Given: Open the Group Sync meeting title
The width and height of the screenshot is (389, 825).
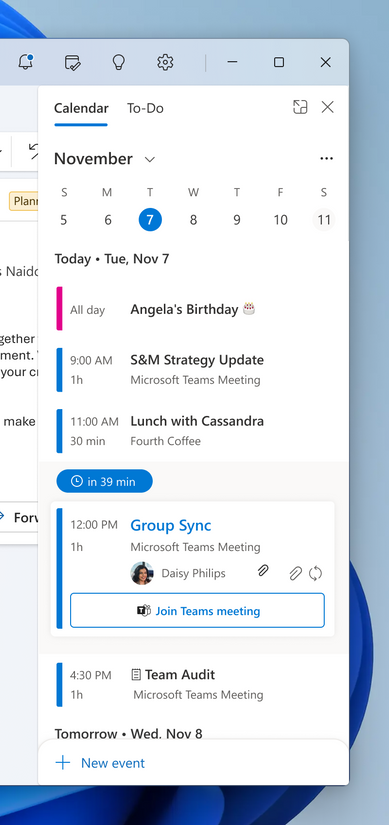Looking at the screenshot, I should pyautogui.click(x=171, y=526).
